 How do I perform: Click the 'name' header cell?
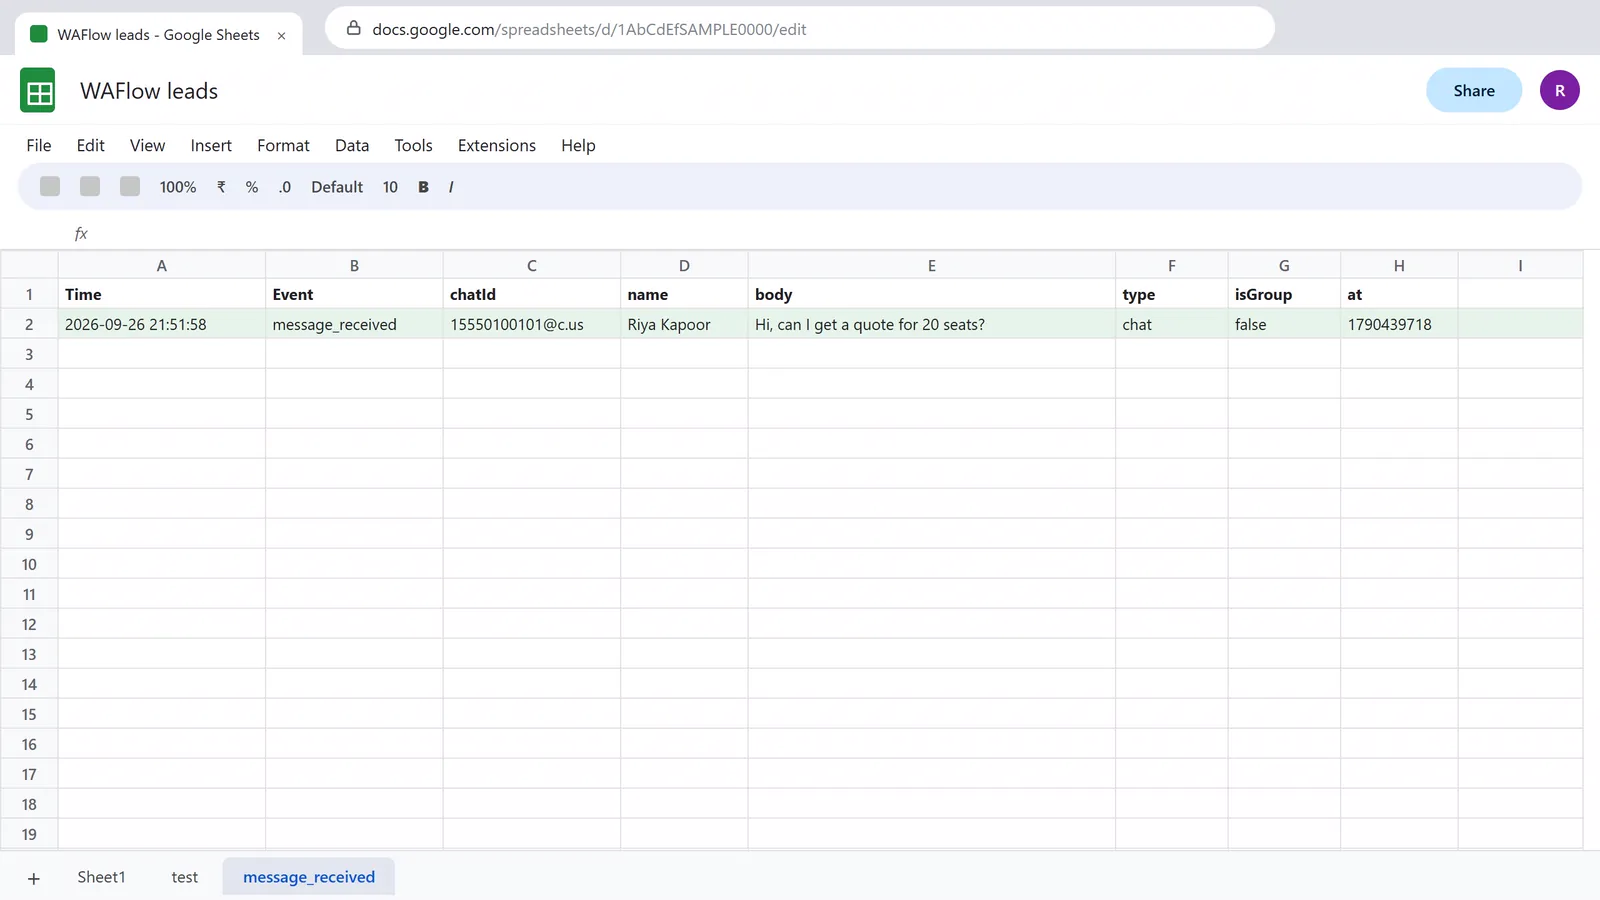[x=684, y=294]
